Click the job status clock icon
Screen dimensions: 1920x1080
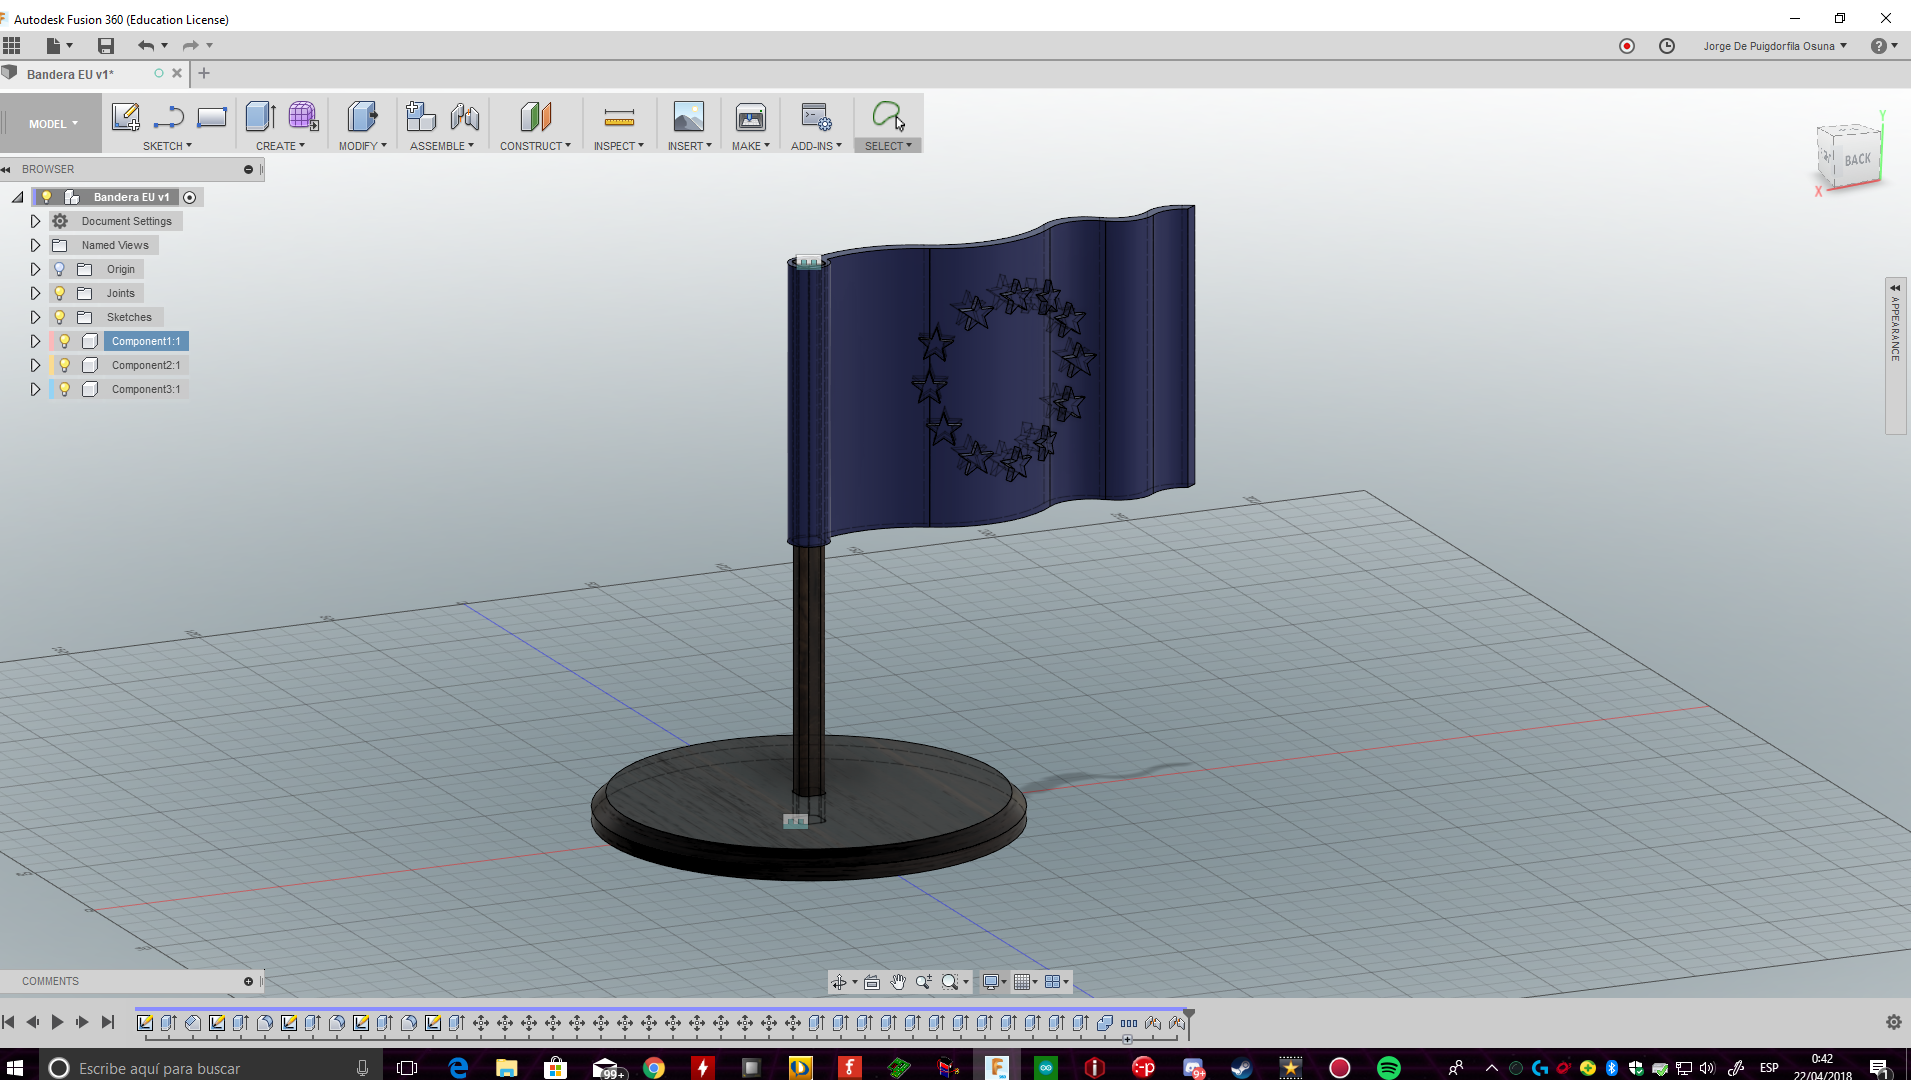1667,46
